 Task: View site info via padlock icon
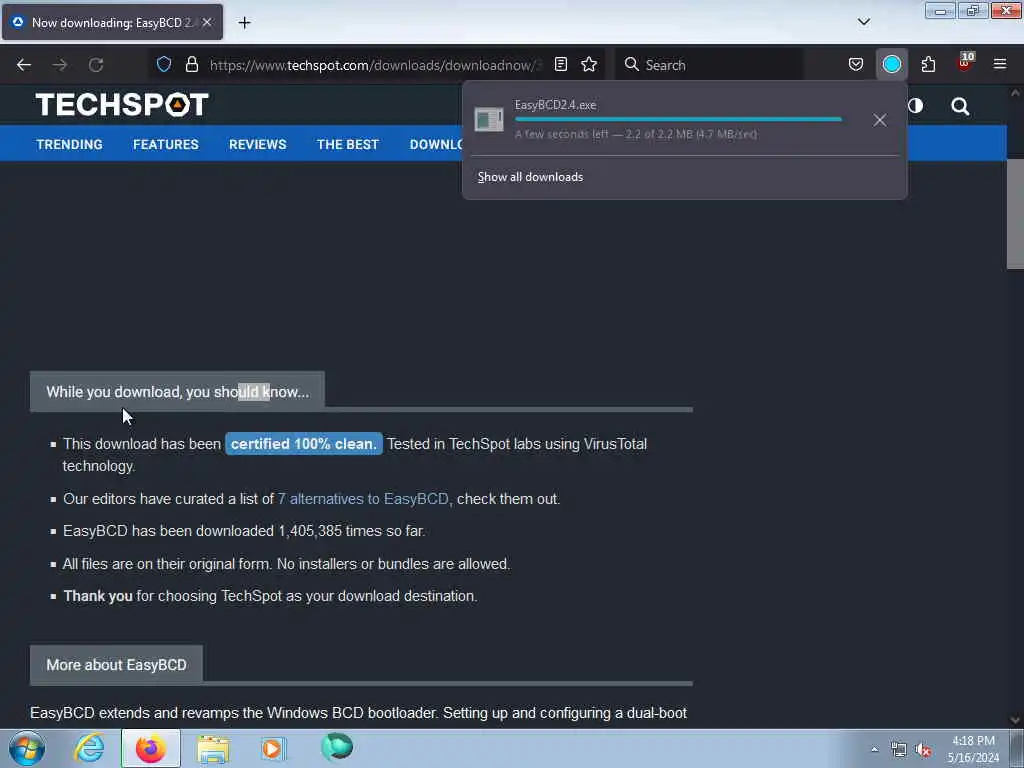191,64
